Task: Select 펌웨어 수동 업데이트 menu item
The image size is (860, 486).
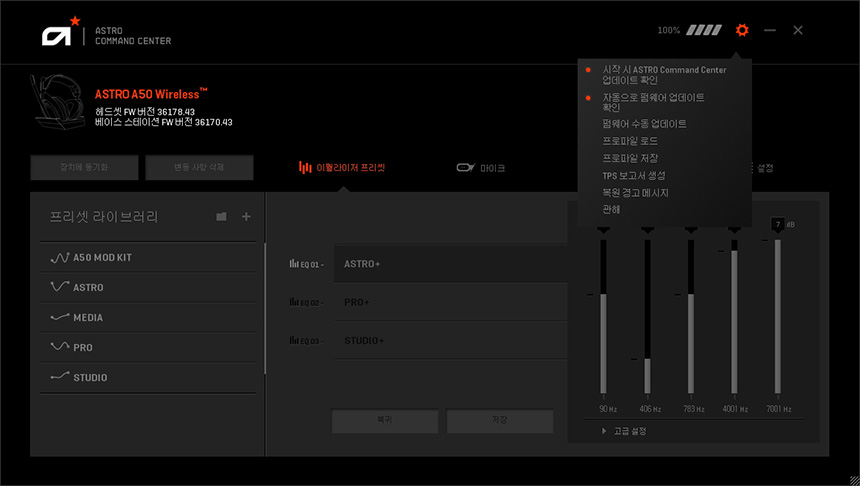Action: point(644,124)
